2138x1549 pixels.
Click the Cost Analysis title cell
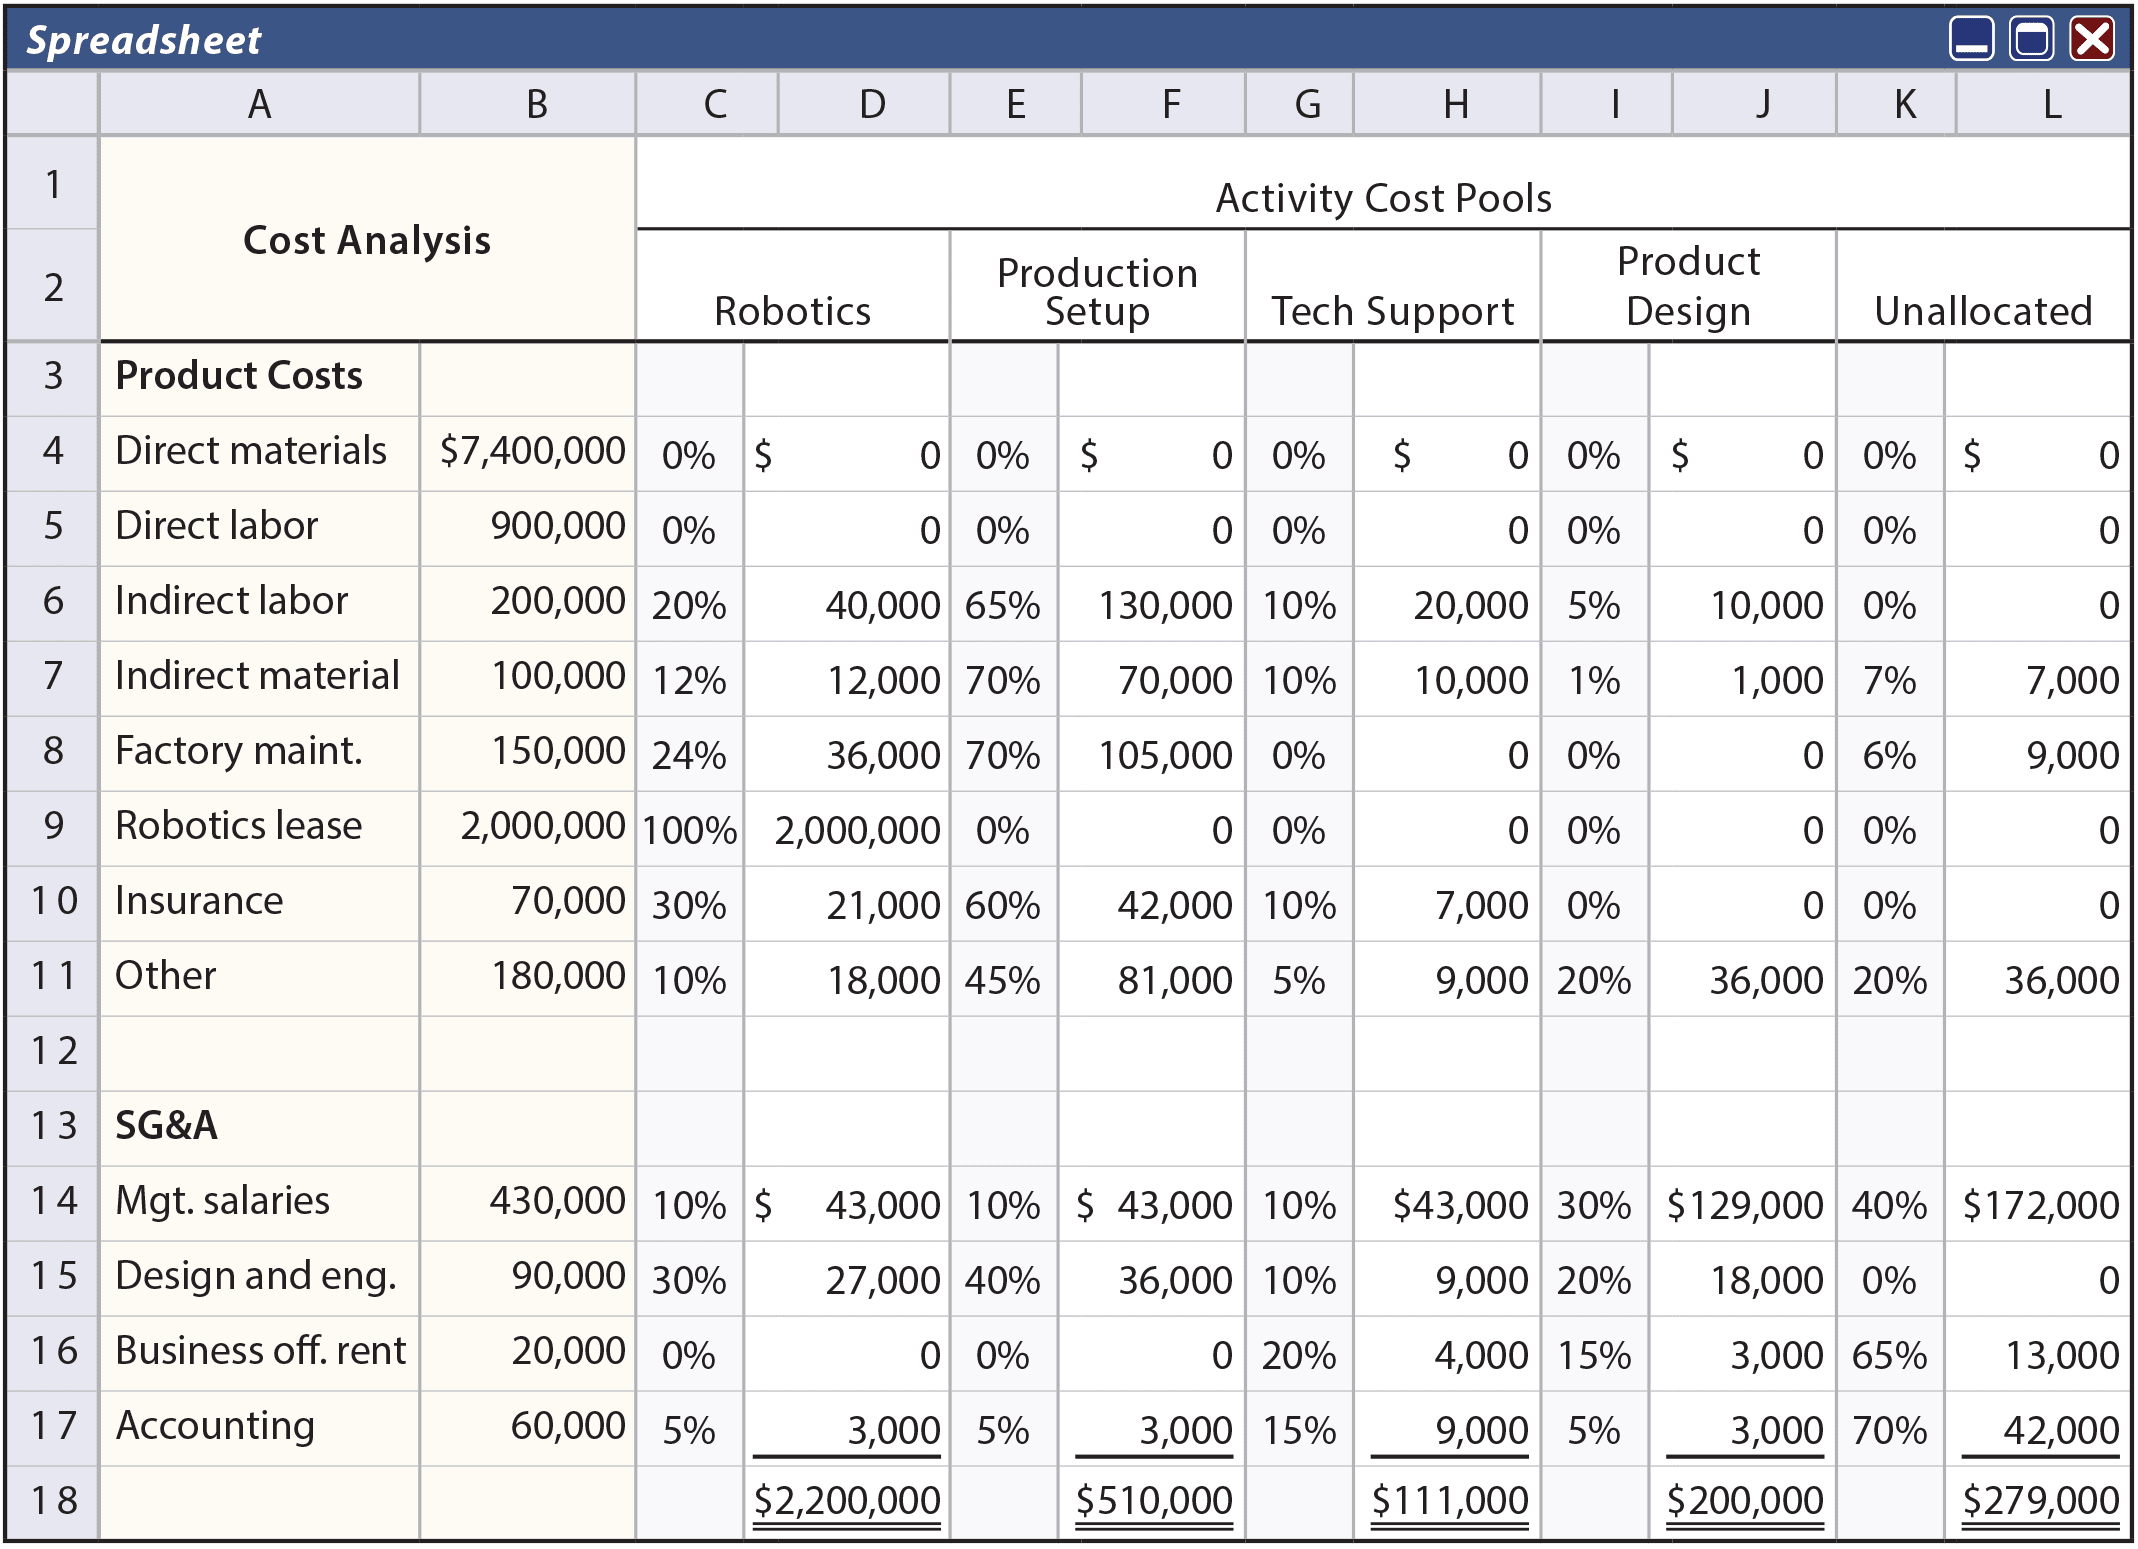pos(367,240)
